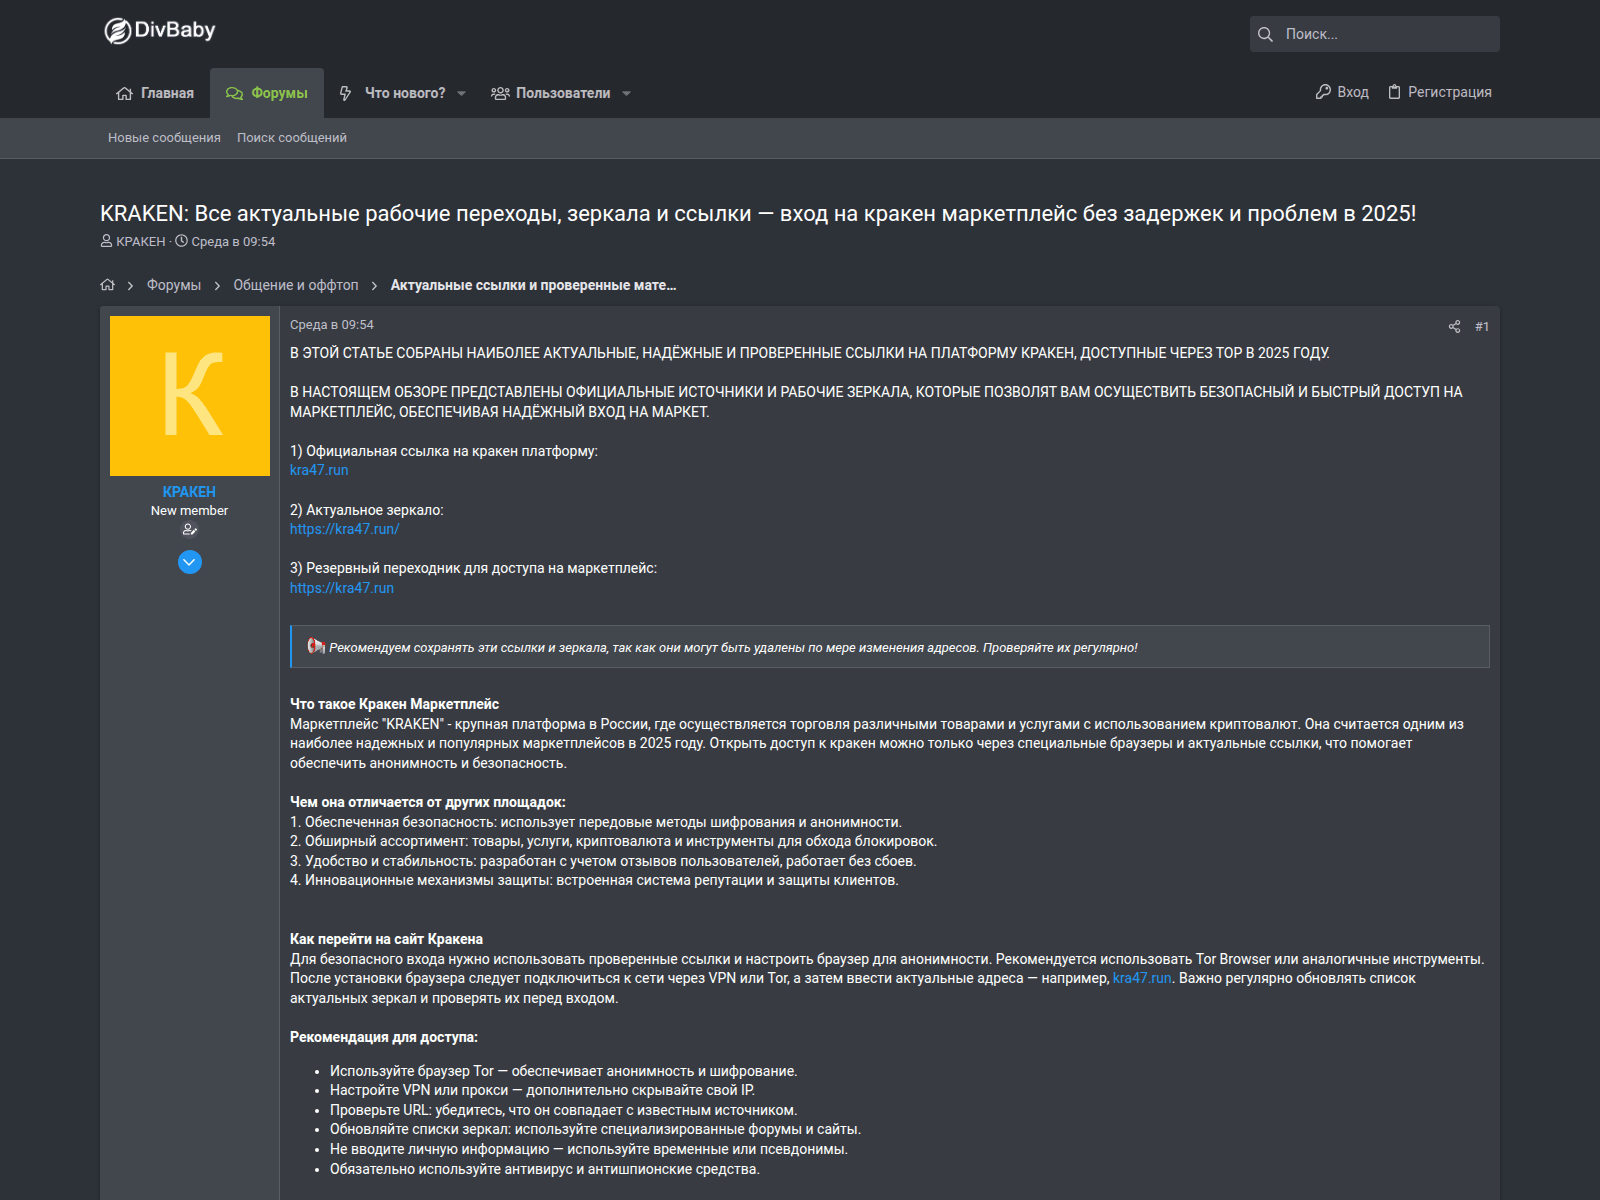This screenshot has width=1600, height=1200.
Task: Click 'New member' user title text
Action: (x=189, y=511)
